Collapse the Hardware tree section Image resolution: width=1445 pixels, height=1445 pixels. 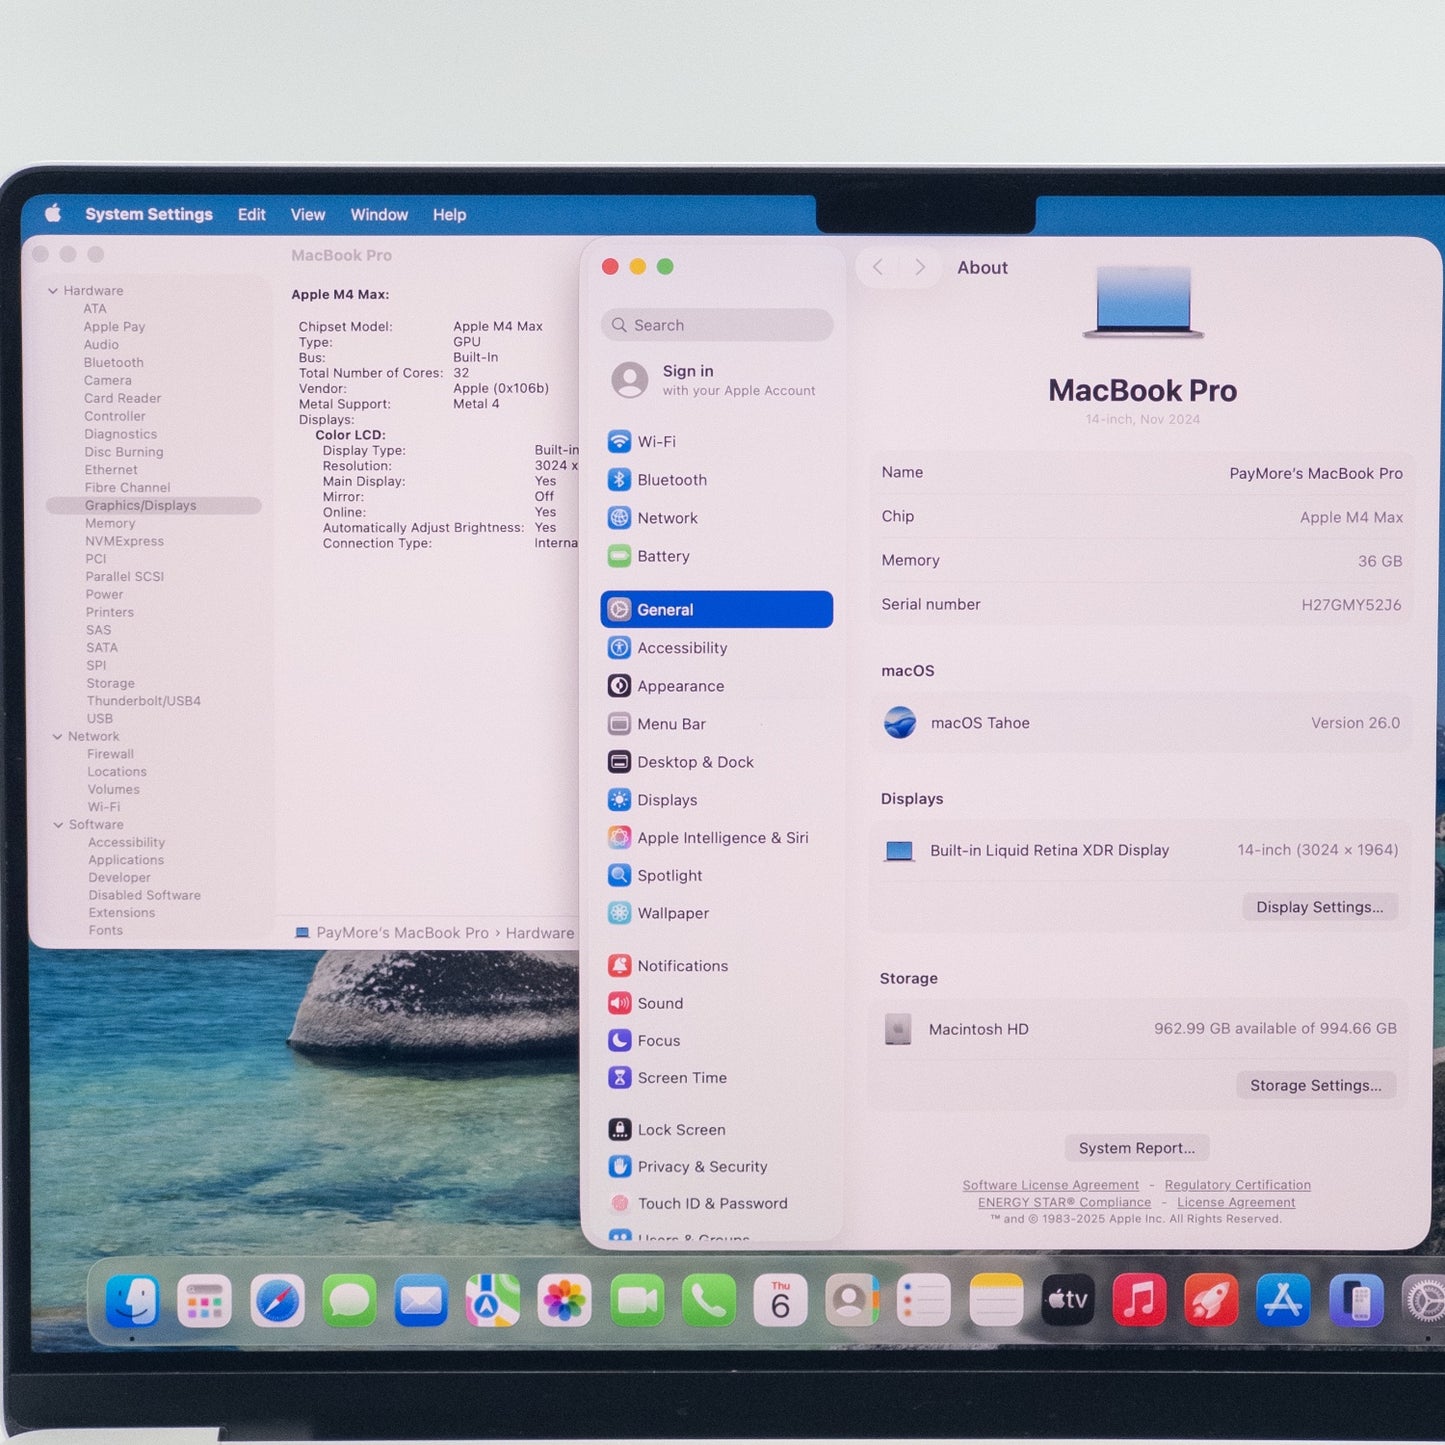click(x=53, y=291)
